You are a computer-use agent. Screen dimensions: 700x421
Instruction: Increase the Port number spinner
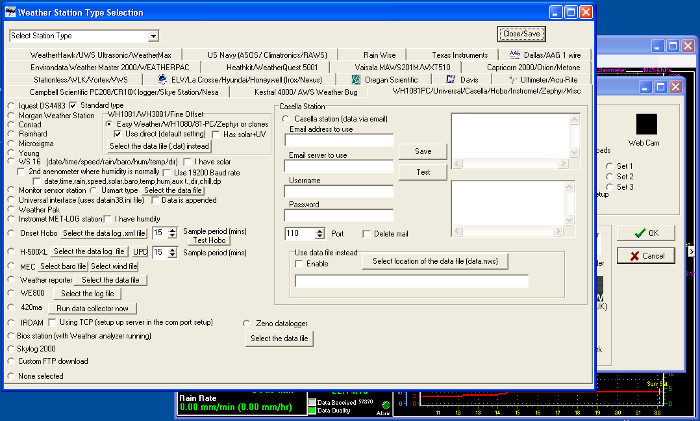click(320, 231)
